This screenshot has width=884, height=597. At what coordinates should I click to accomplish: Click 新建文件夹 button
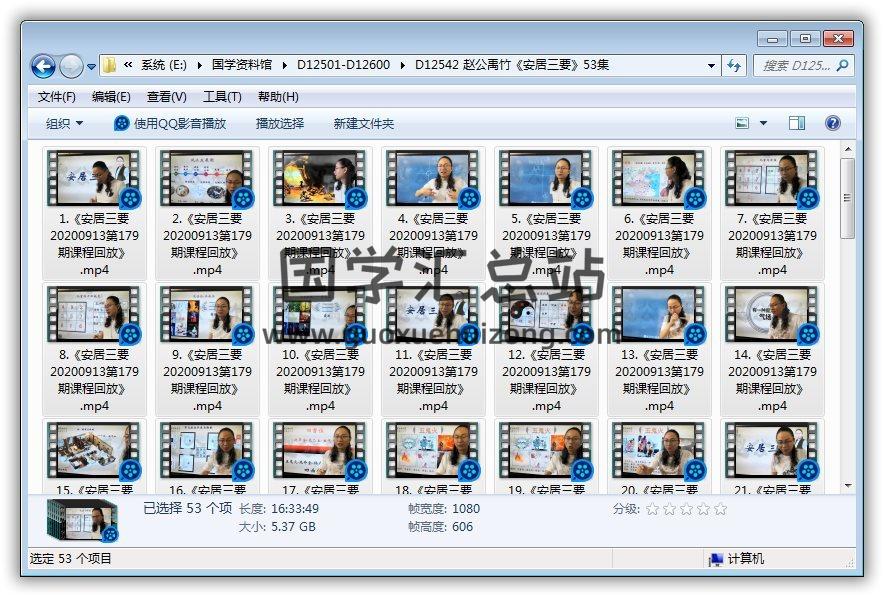click(364, 123)
